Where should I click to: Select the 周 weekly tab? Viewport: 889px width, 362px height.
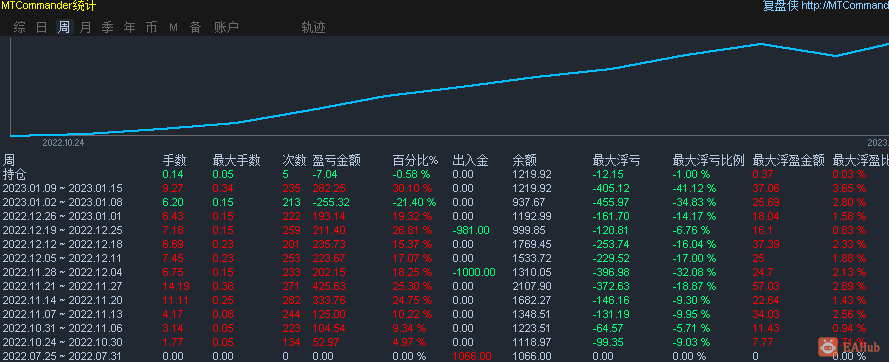coord(64,27)
